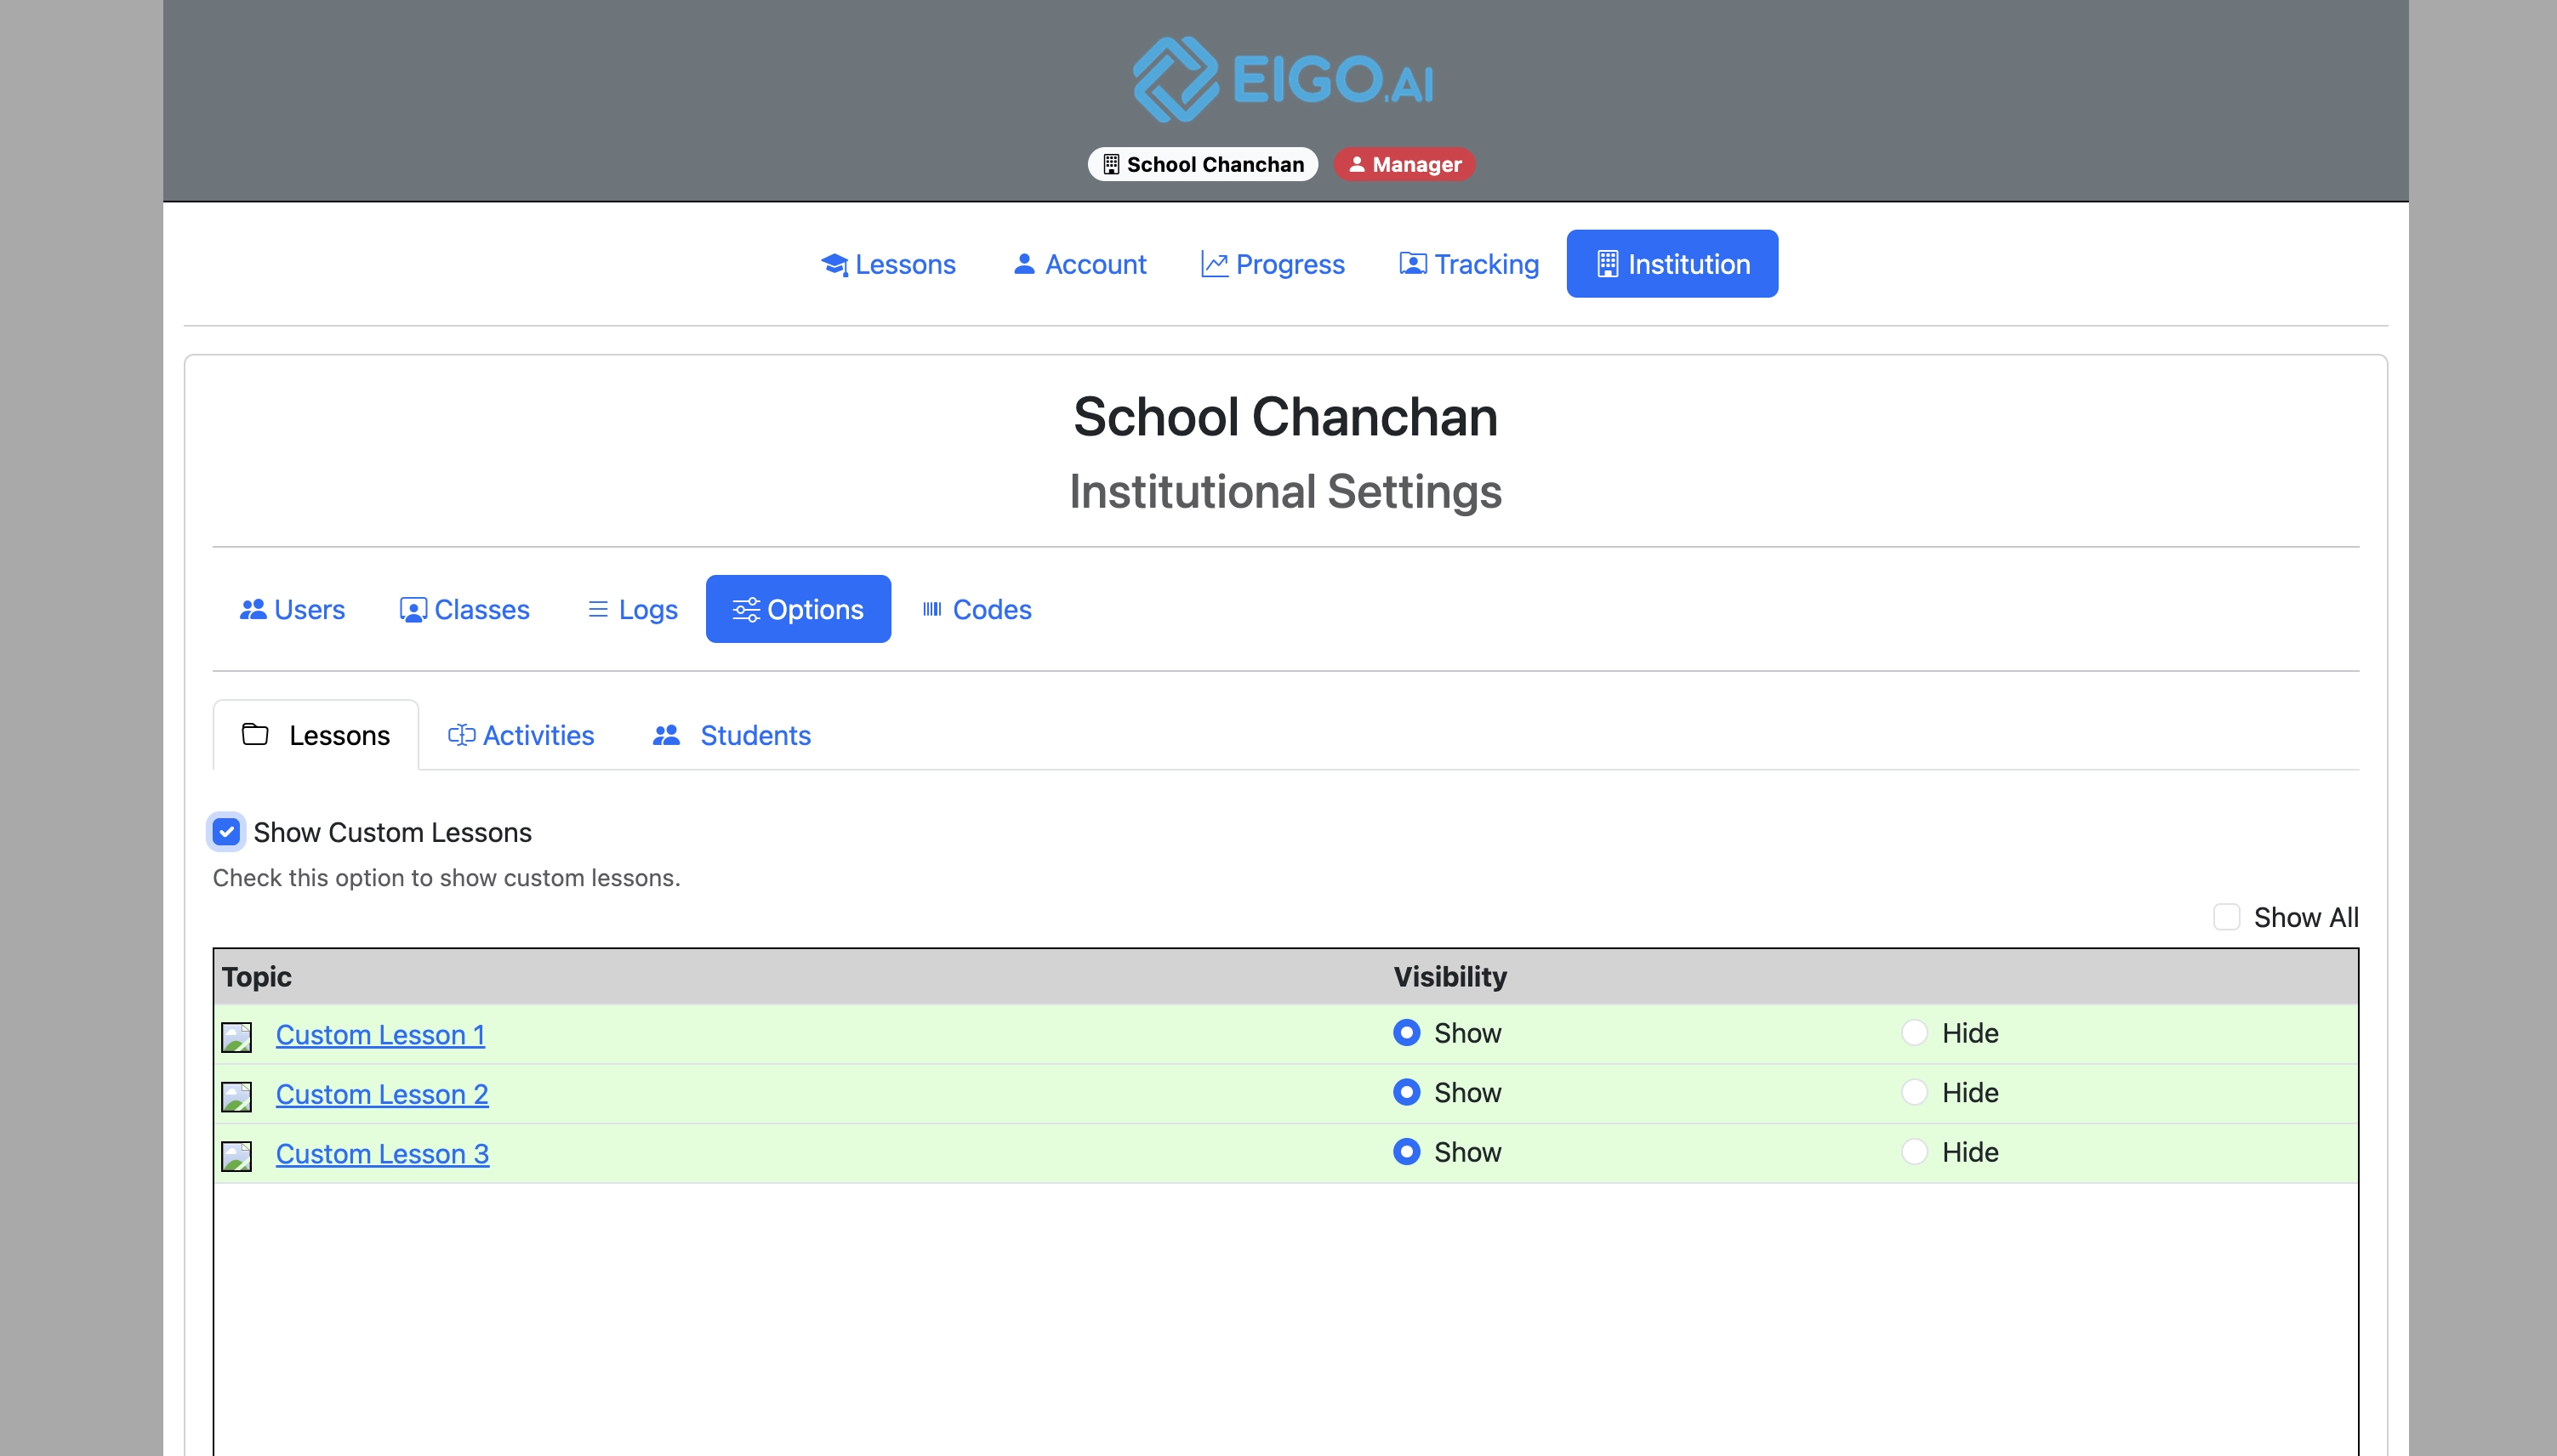Click the Visibility column header
The image size is (2557, 1456).
coord(1450,976)
